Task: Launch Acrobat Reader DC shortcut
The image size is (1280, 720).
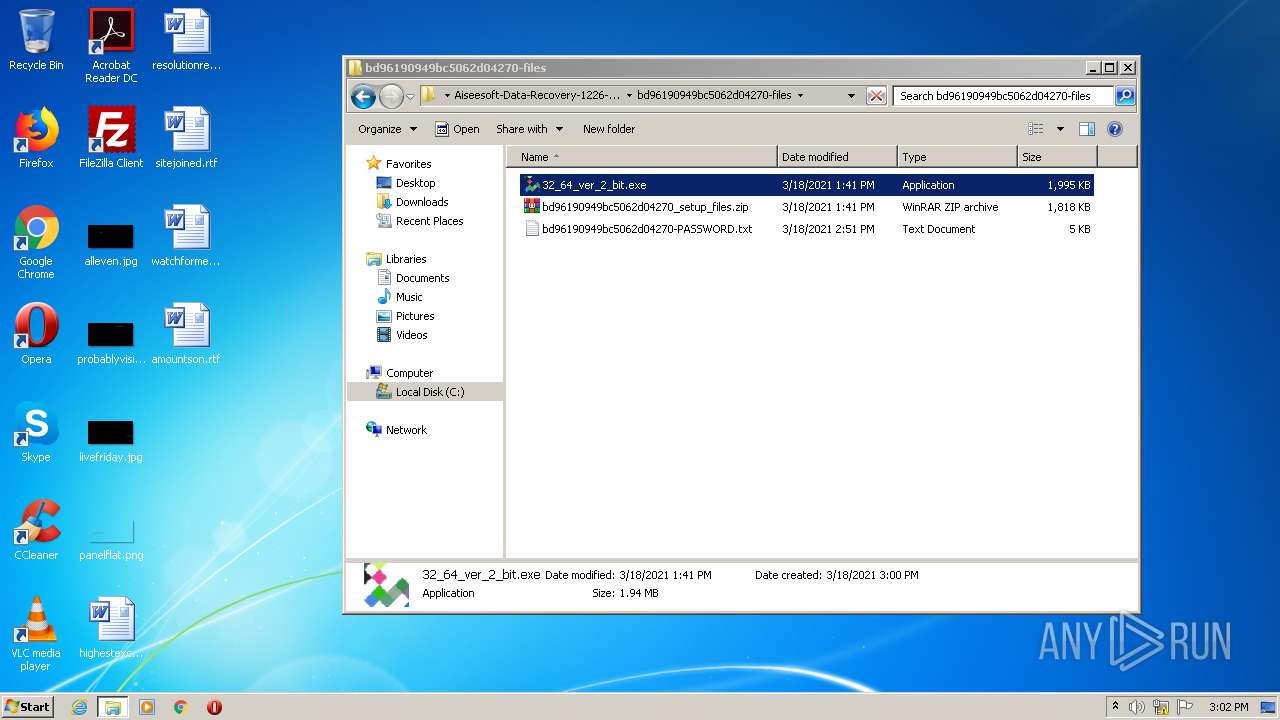Action: [x=111, y=46]
